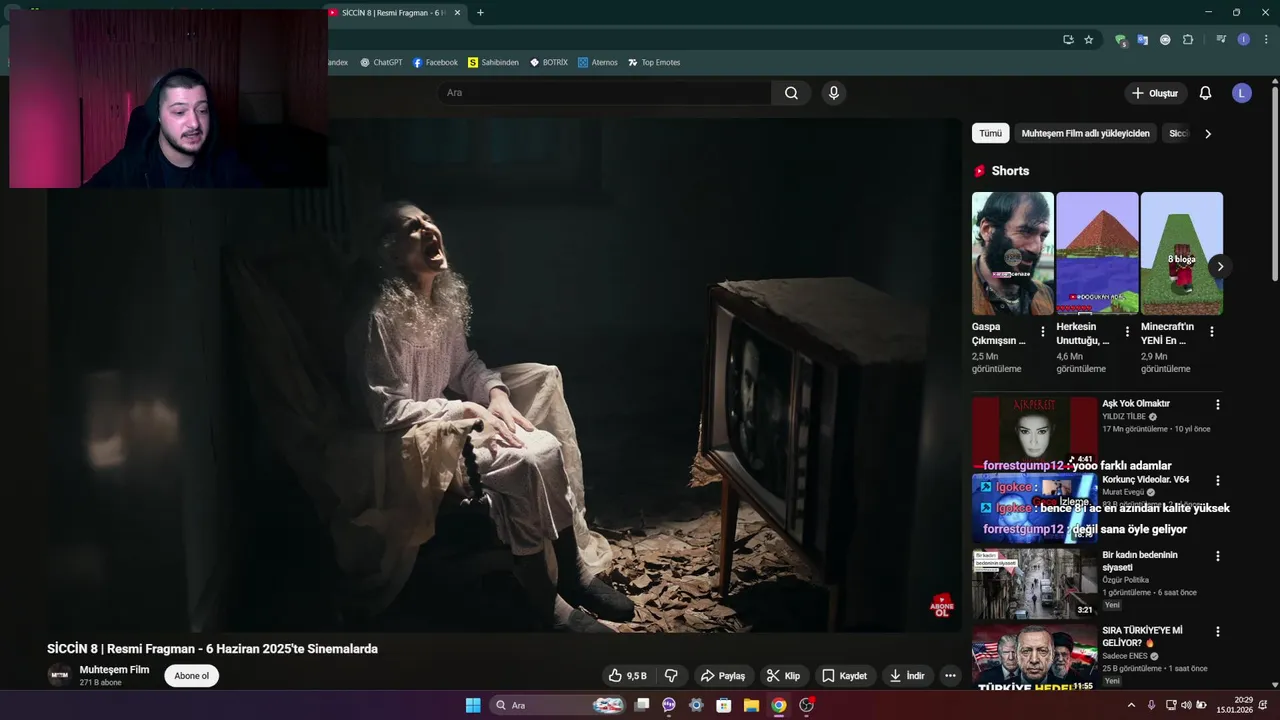Open BOTRIX bookmark

coord(549,62)
